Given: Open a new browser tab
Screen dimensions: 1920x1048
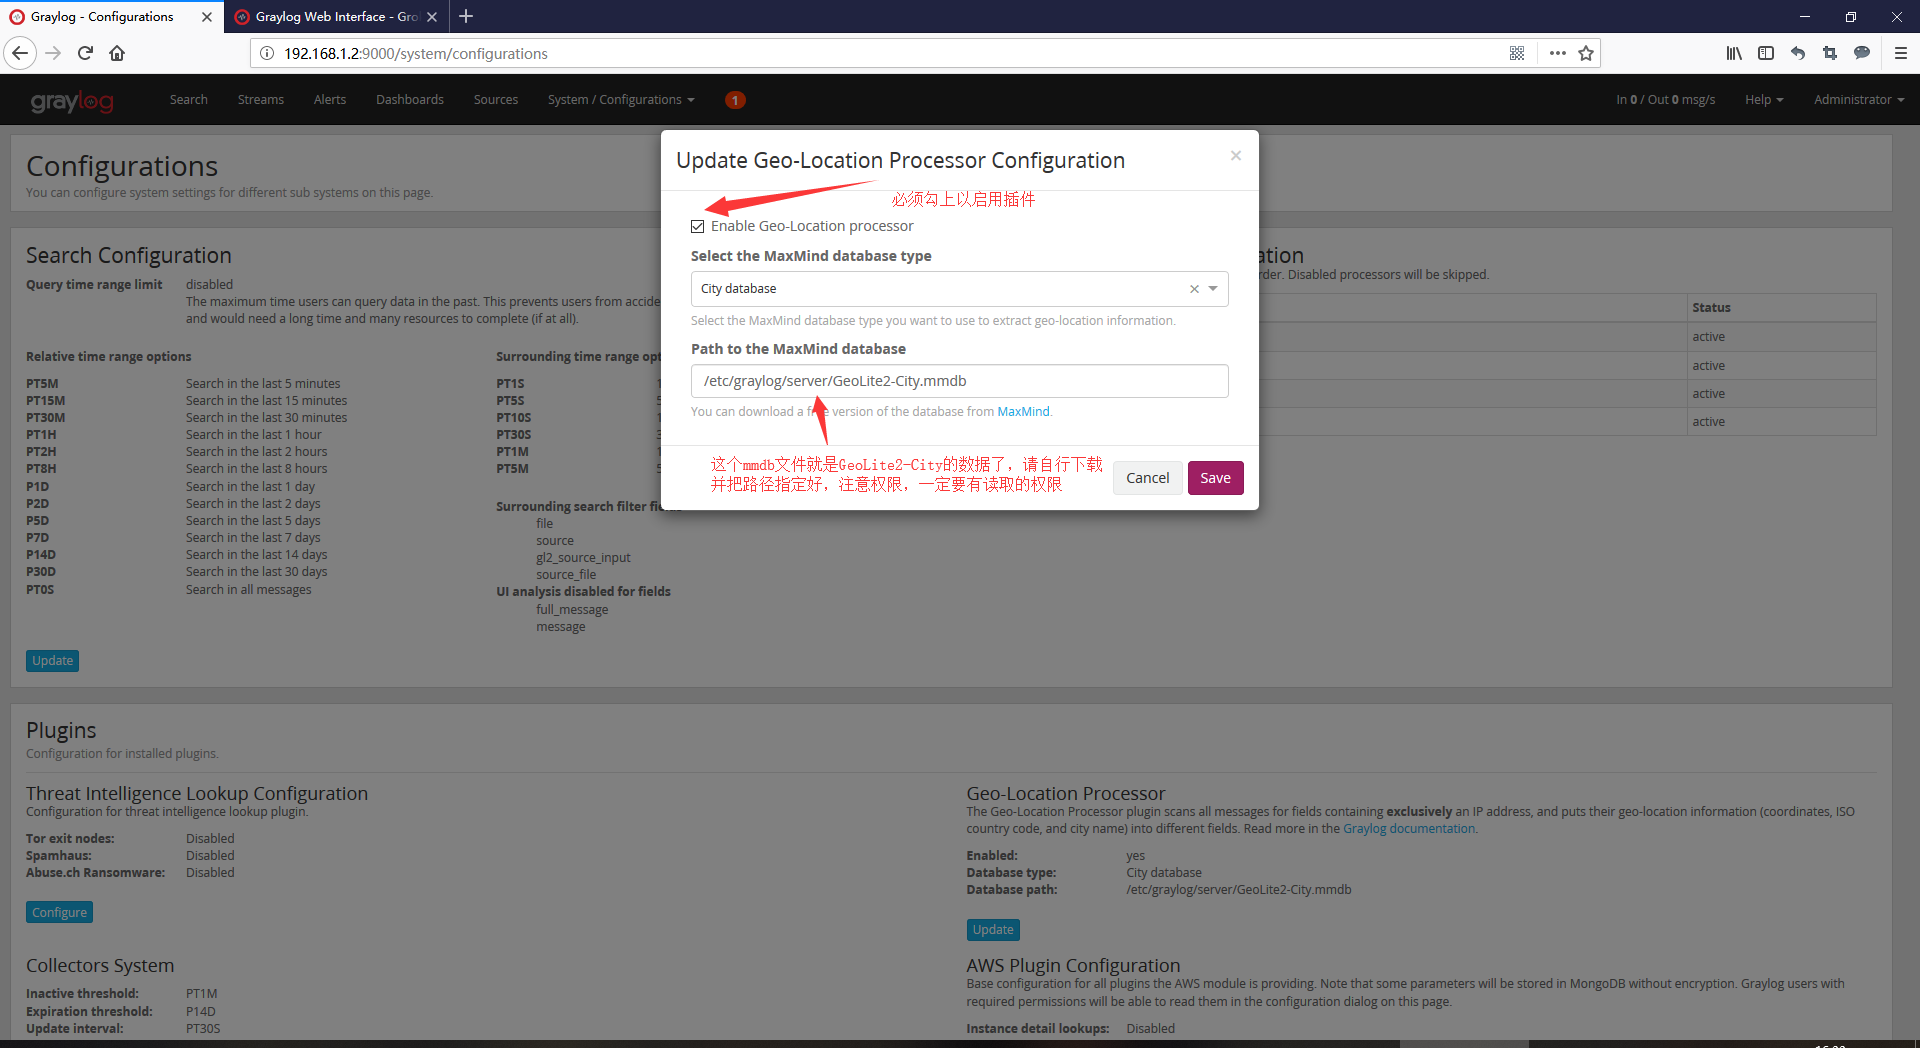Looking at the screenshot, I should pos(466,16).
